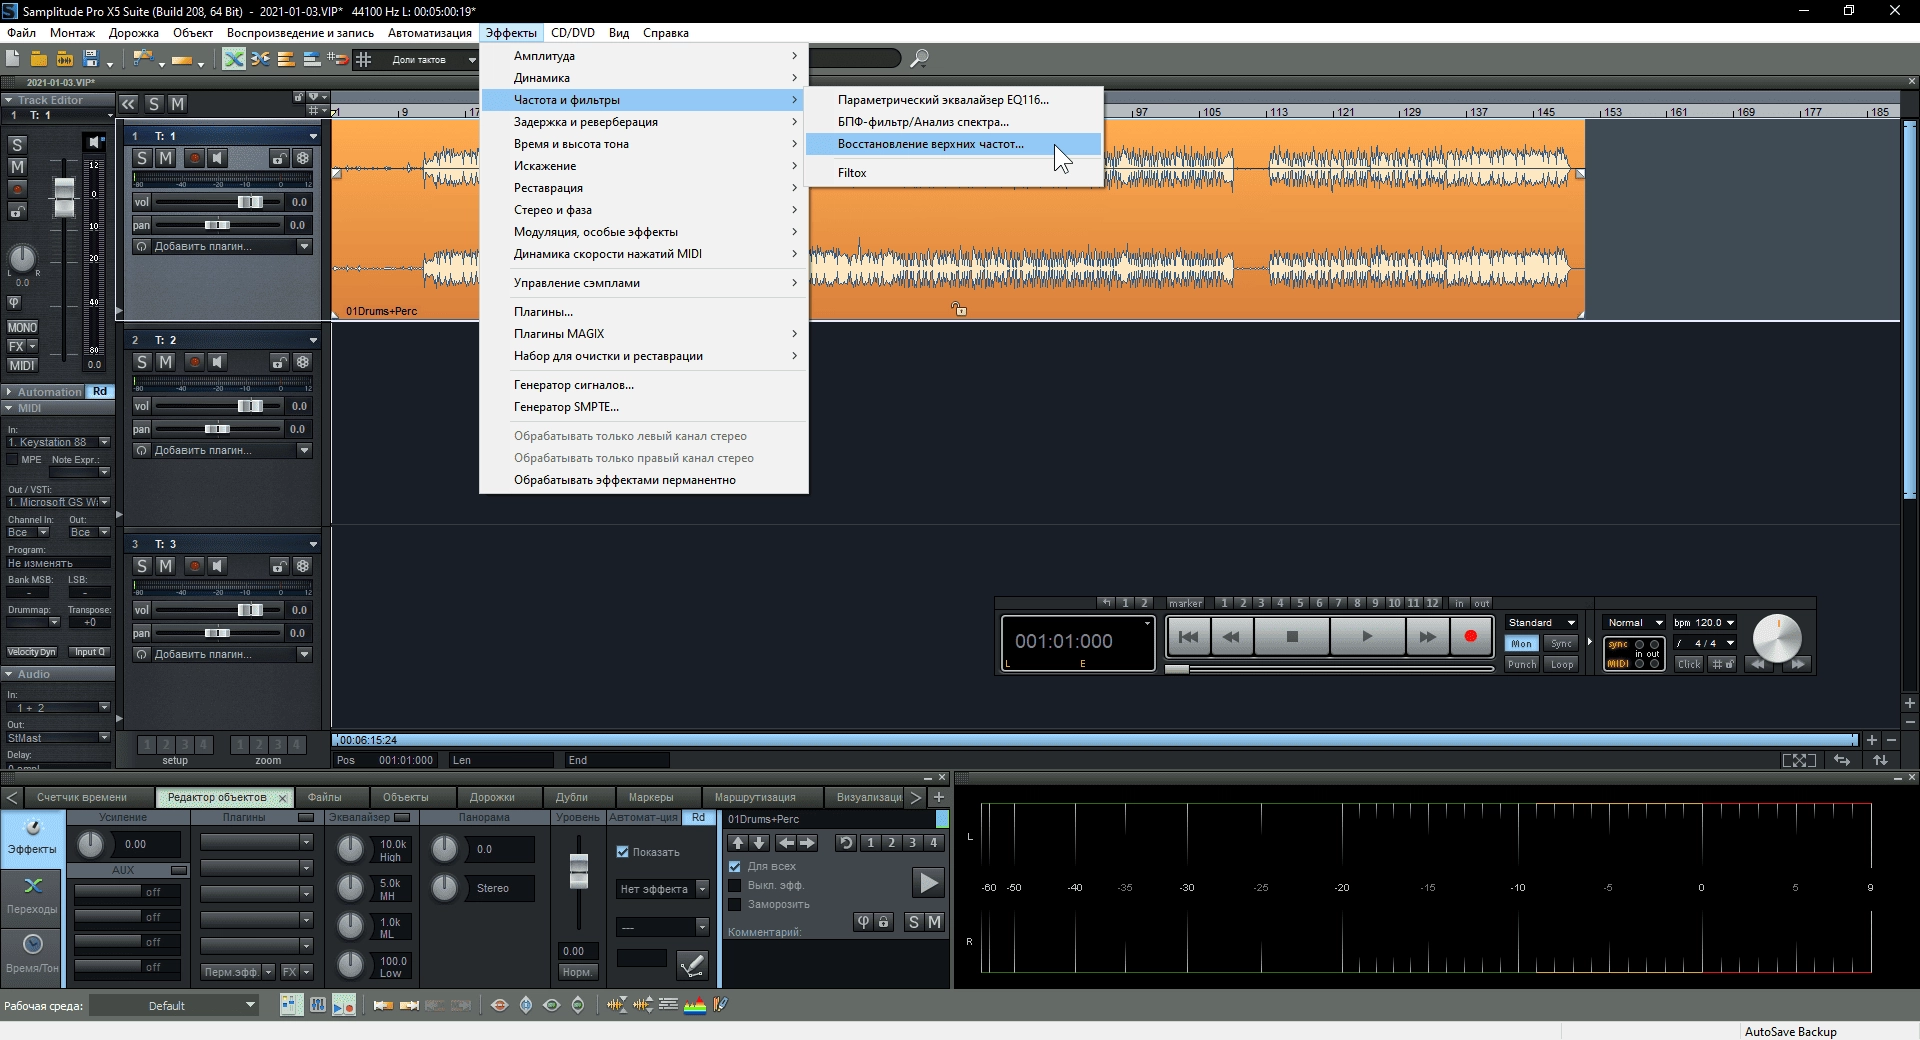This screenshot has height=1040, width=1920.
Task: Click the Норм. normalize button
Action: point(577,972)
